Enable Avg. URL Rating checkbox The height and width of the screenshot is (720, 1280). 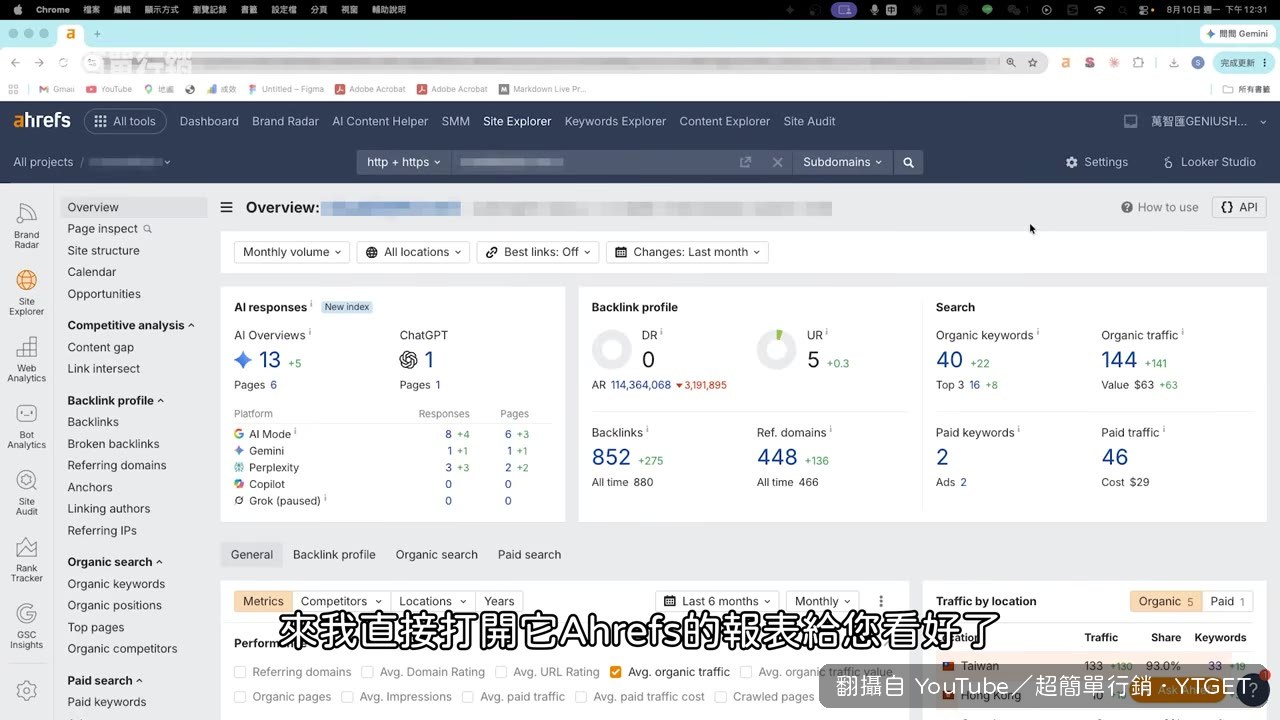(x=503, y=672)
